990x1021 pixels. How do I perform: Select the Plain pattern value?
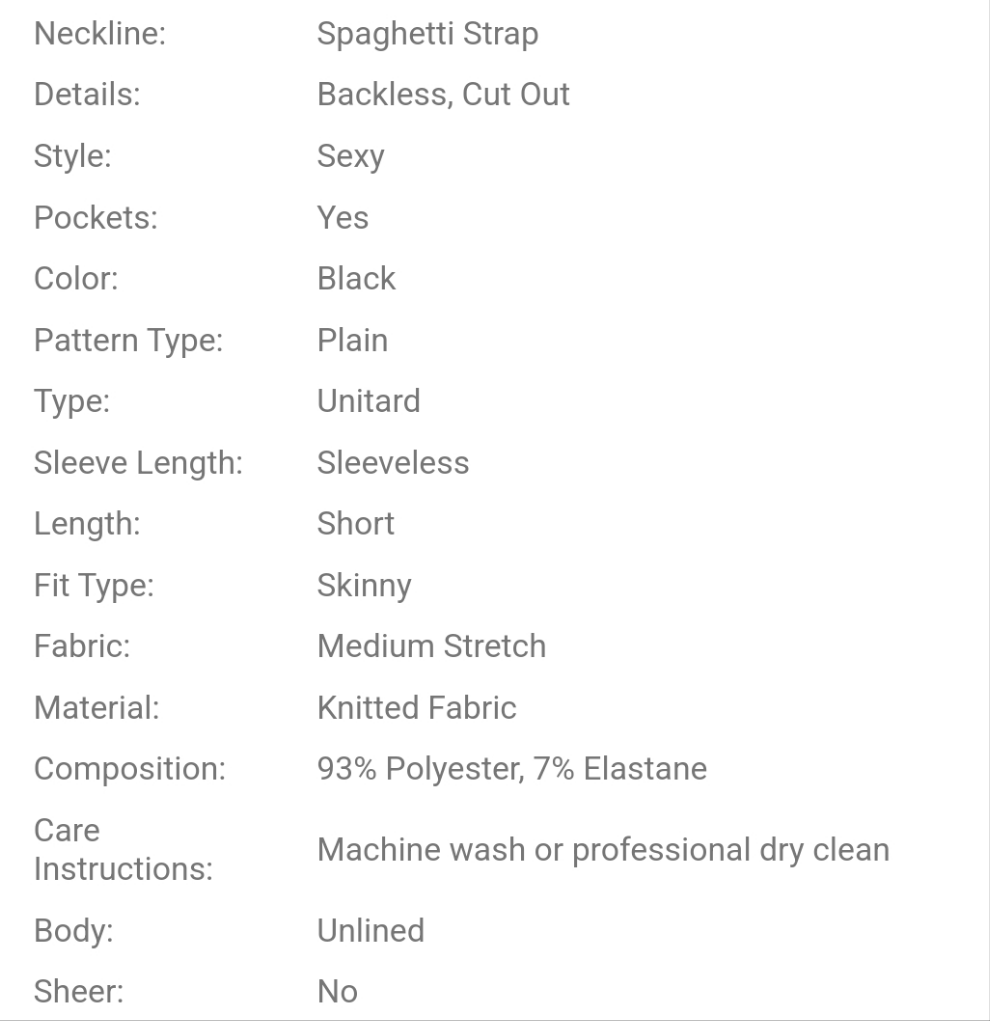click(352, 340)
